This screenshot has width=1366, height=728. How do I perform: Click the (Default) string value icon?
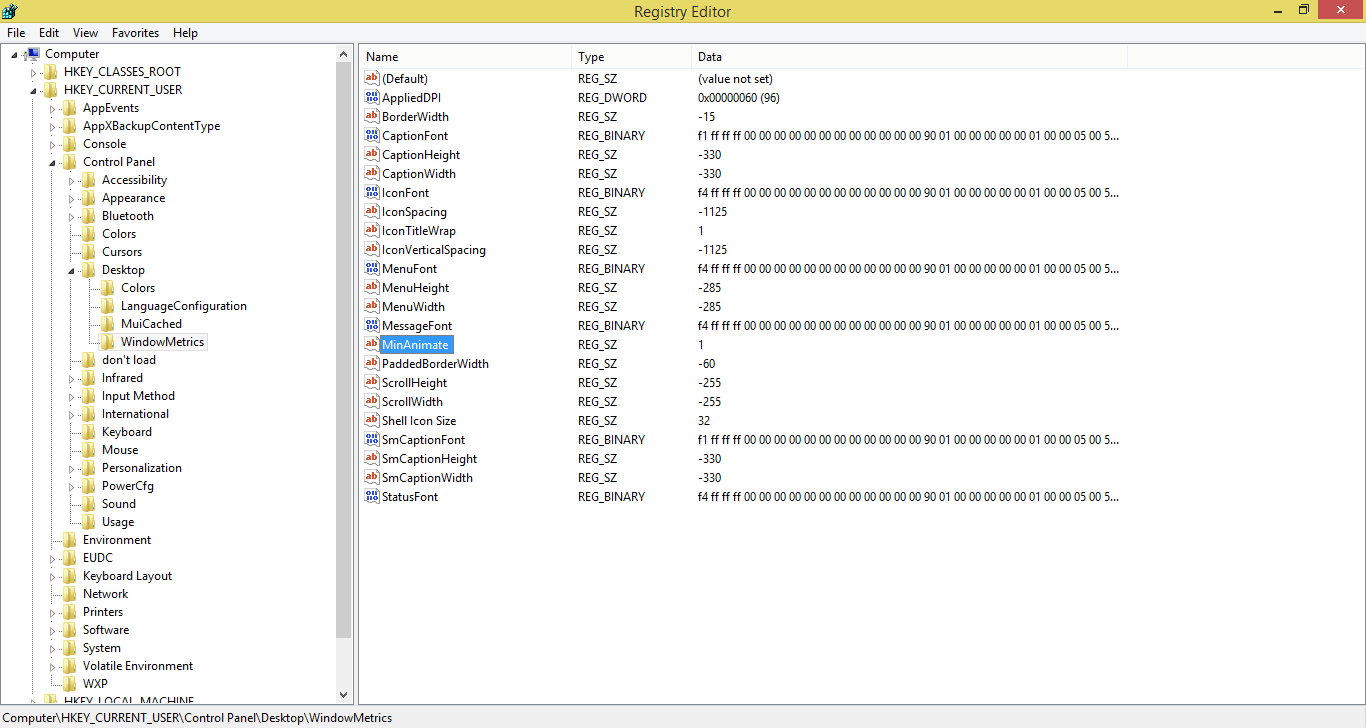tap(372, 79)
